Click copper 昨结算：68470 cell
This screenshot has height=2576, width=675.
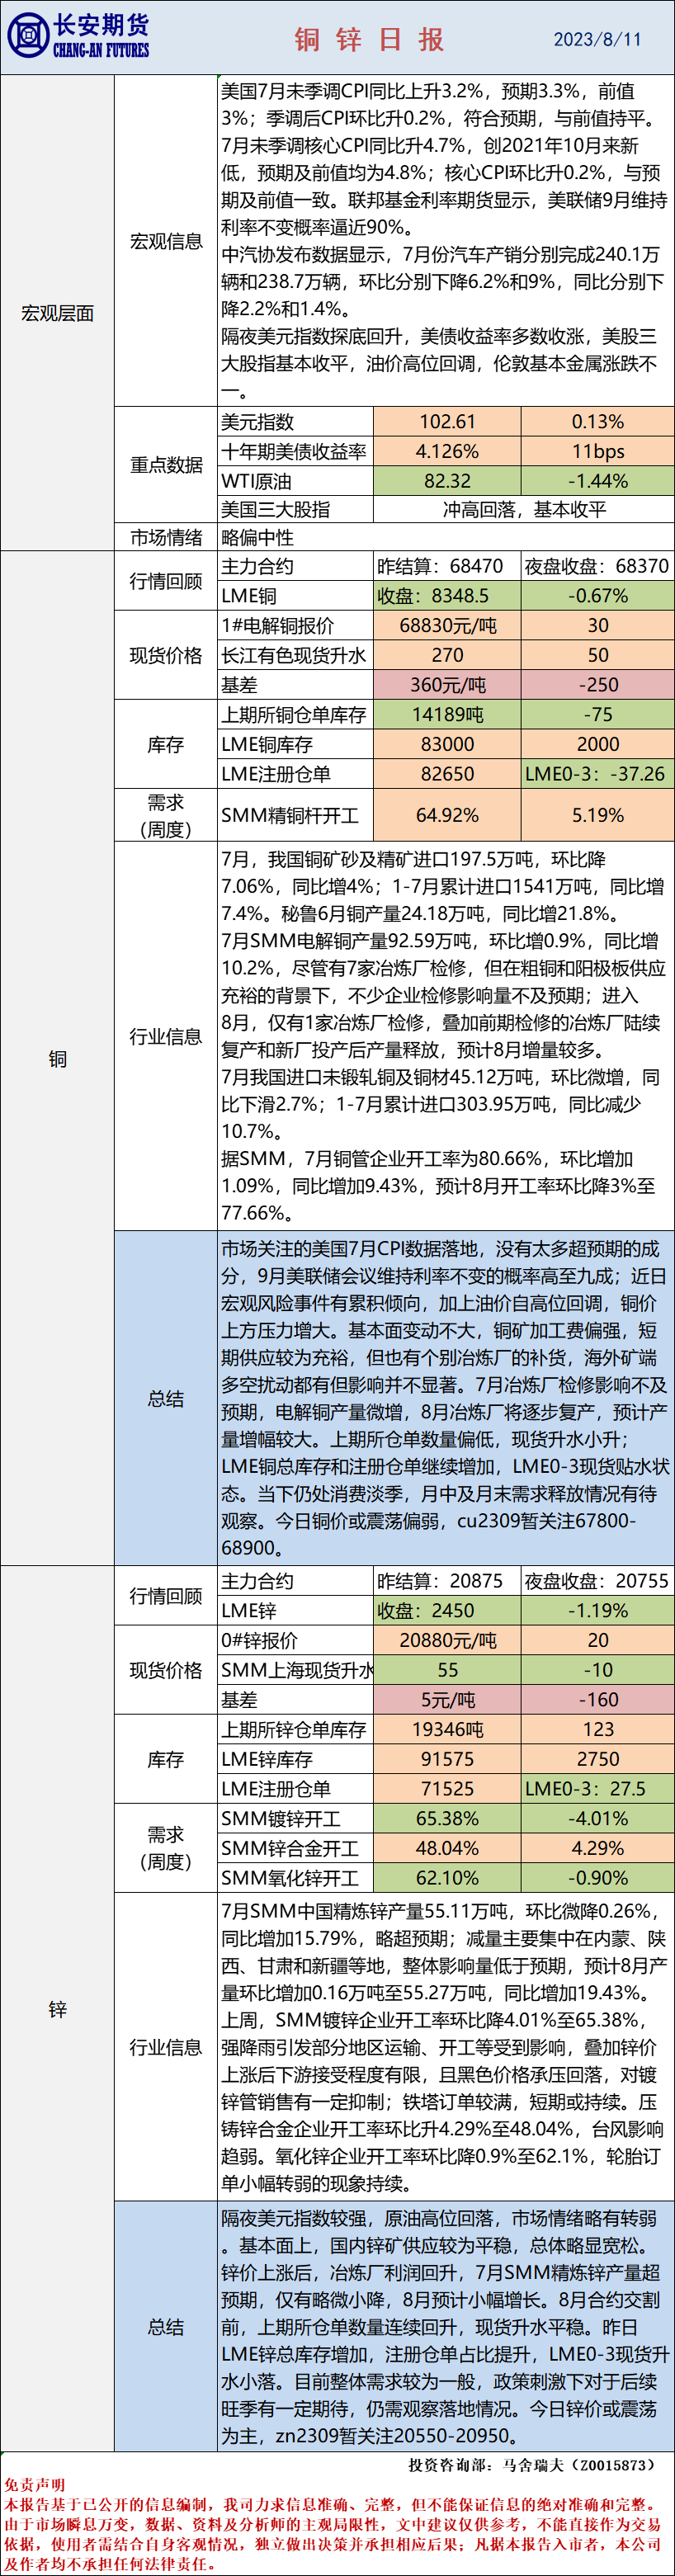pos(447,566)
